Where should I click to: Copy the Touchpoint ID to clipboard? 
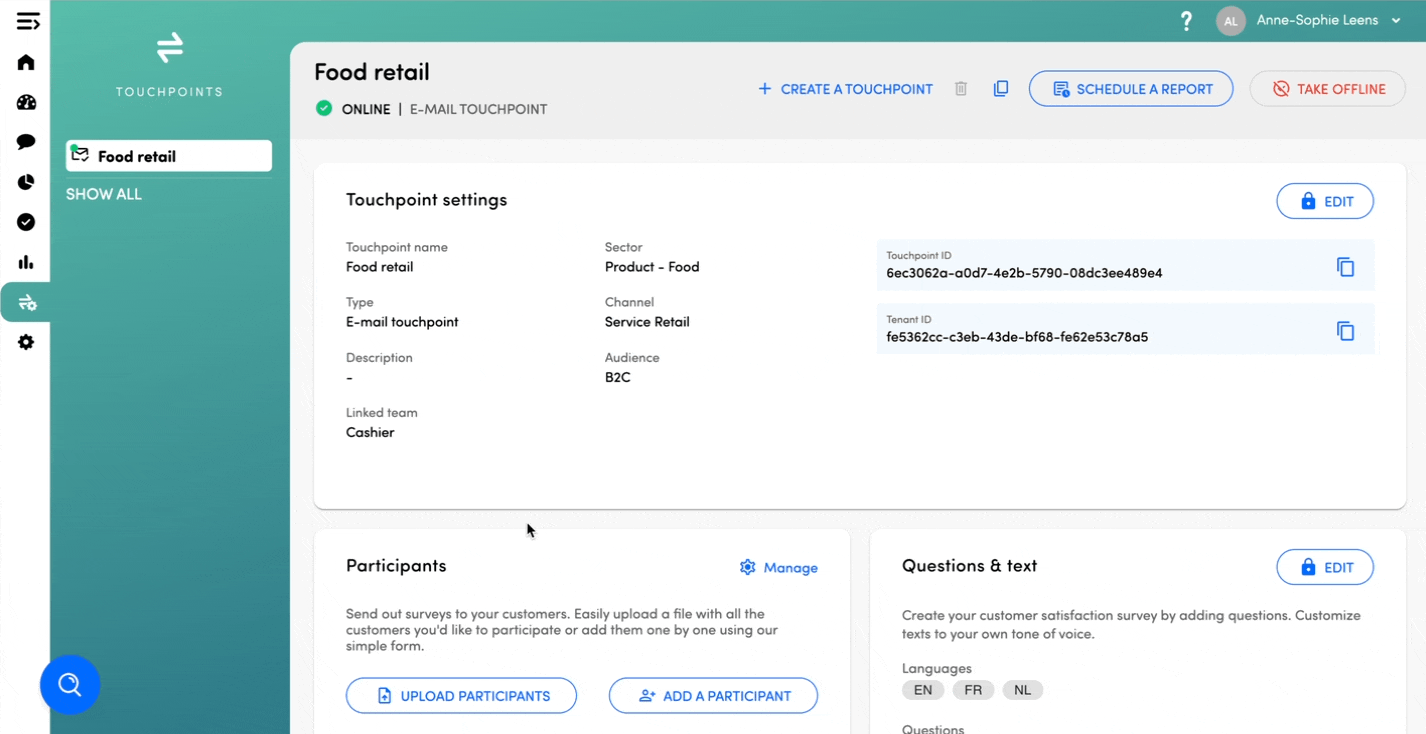click(x=1345, y=267)
